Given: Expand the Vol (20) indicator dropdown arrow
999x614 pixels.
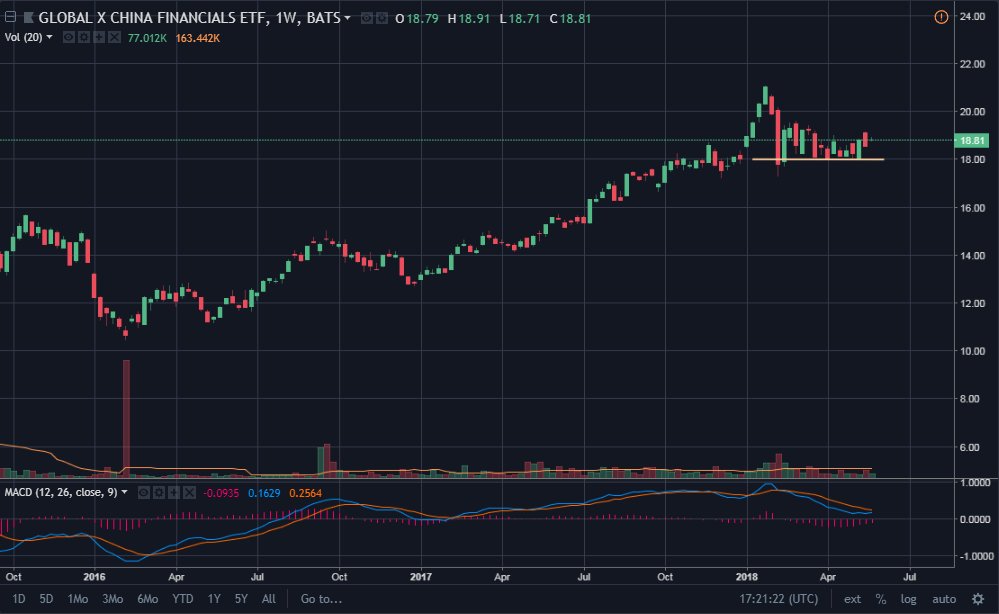Looking at the screenshot, I should pos(50,37).
